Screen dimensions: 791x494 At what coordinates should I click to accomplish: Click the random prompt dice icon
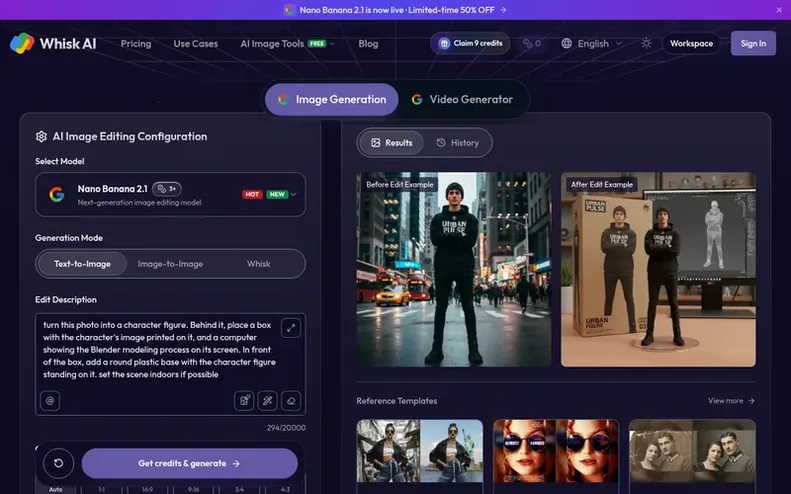[x=244, y=401]
